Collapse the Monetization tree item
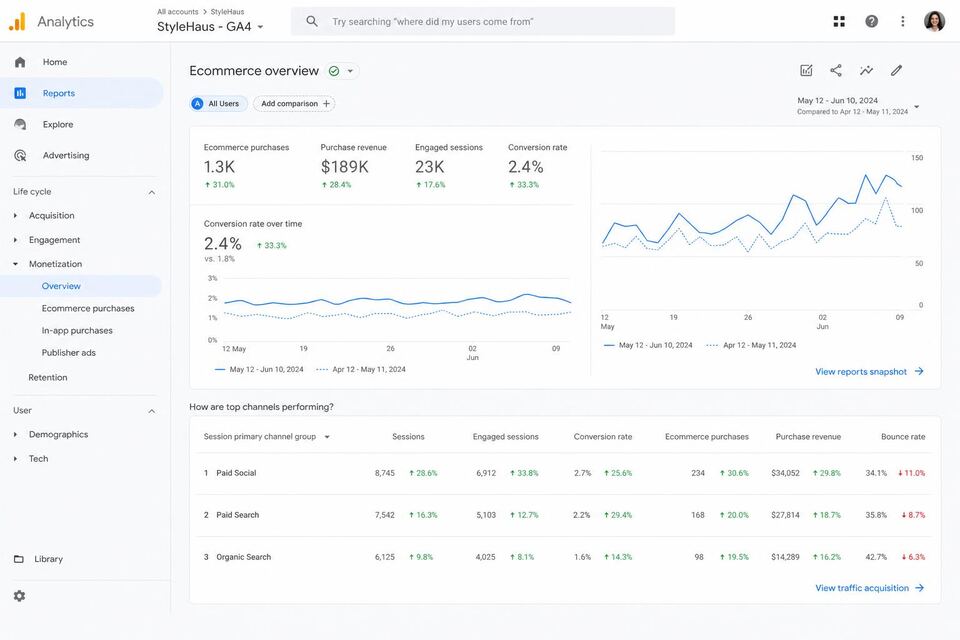The image size is (960, 640). pos(15,264)
